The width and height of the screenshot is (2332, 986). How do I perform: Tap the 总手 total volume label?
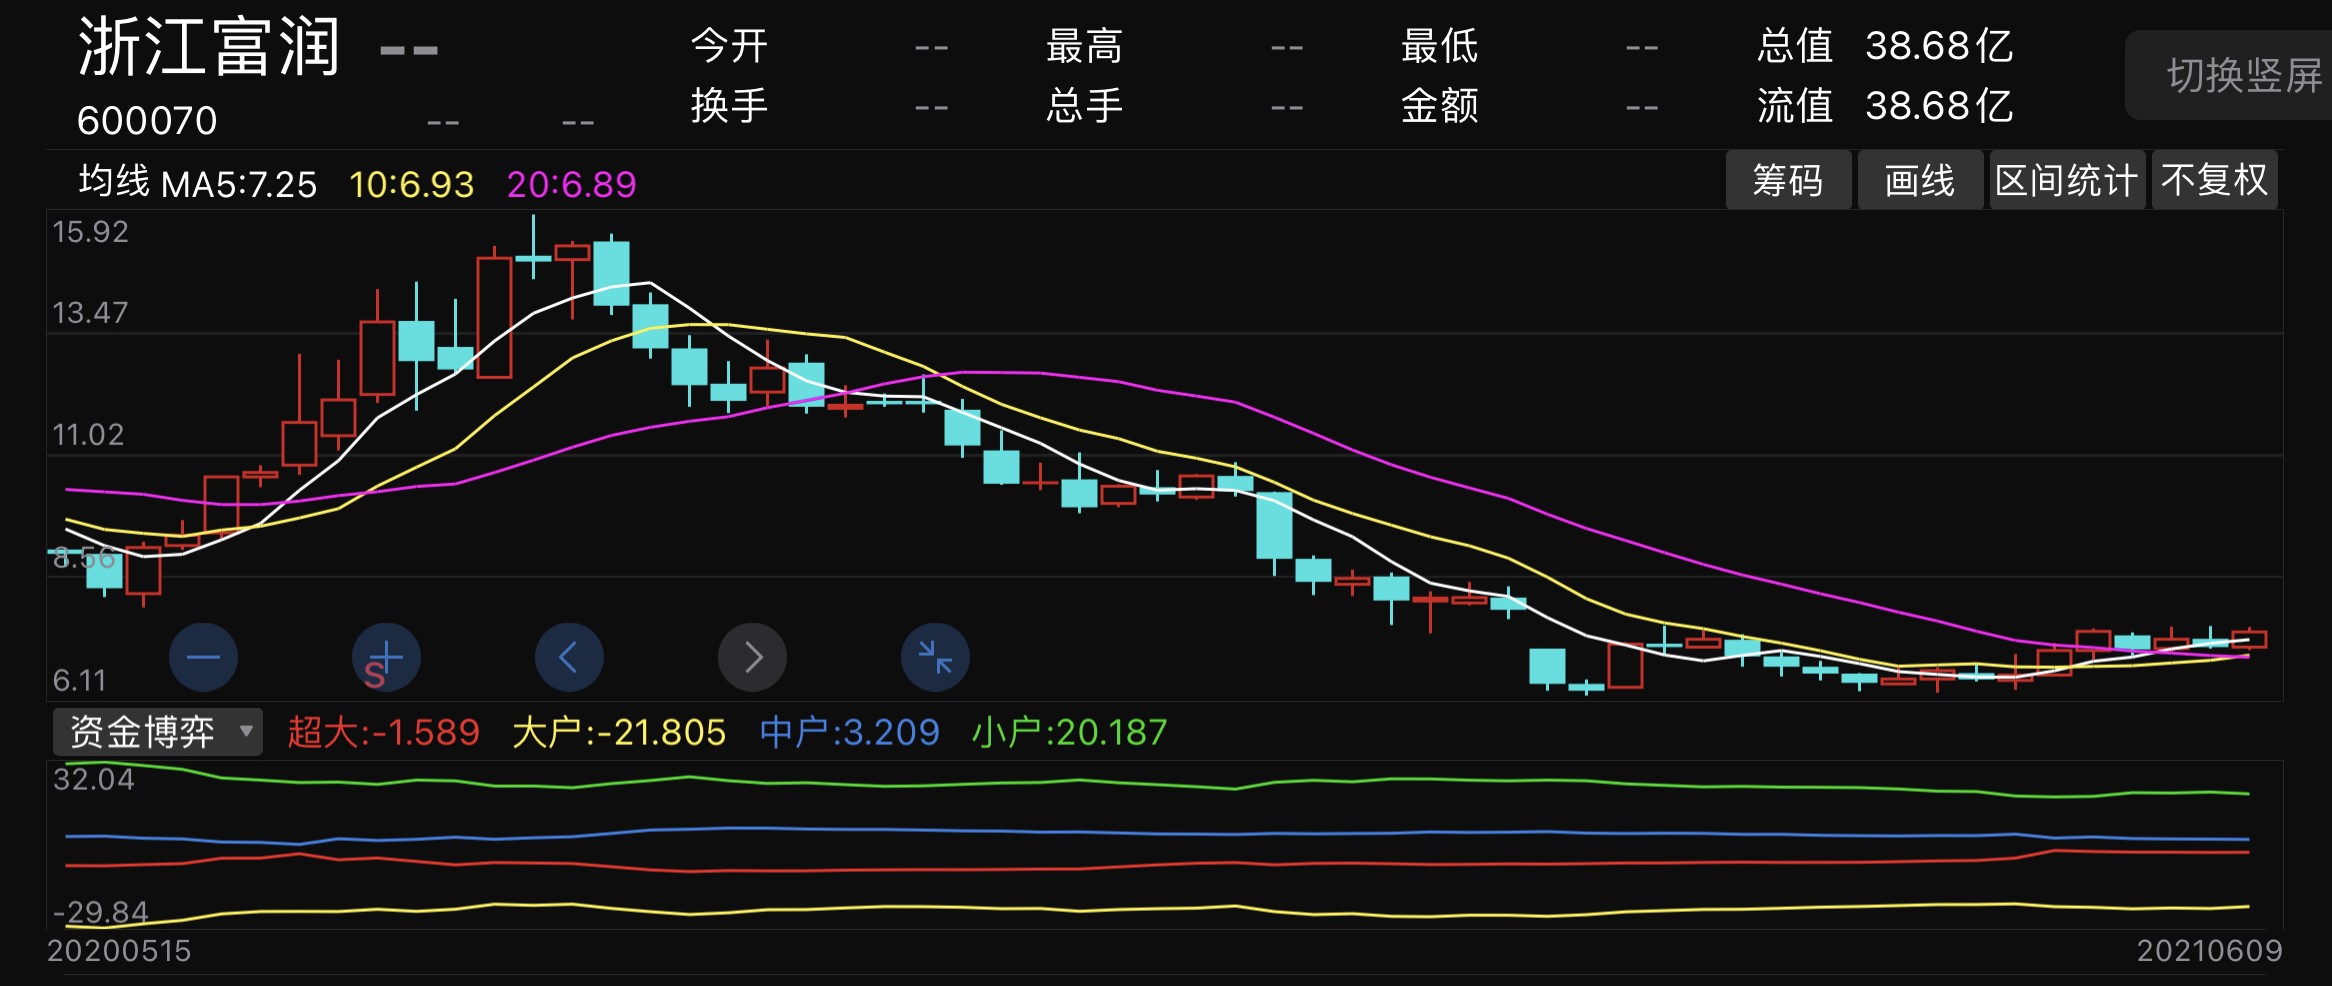tap(1084, 106)
